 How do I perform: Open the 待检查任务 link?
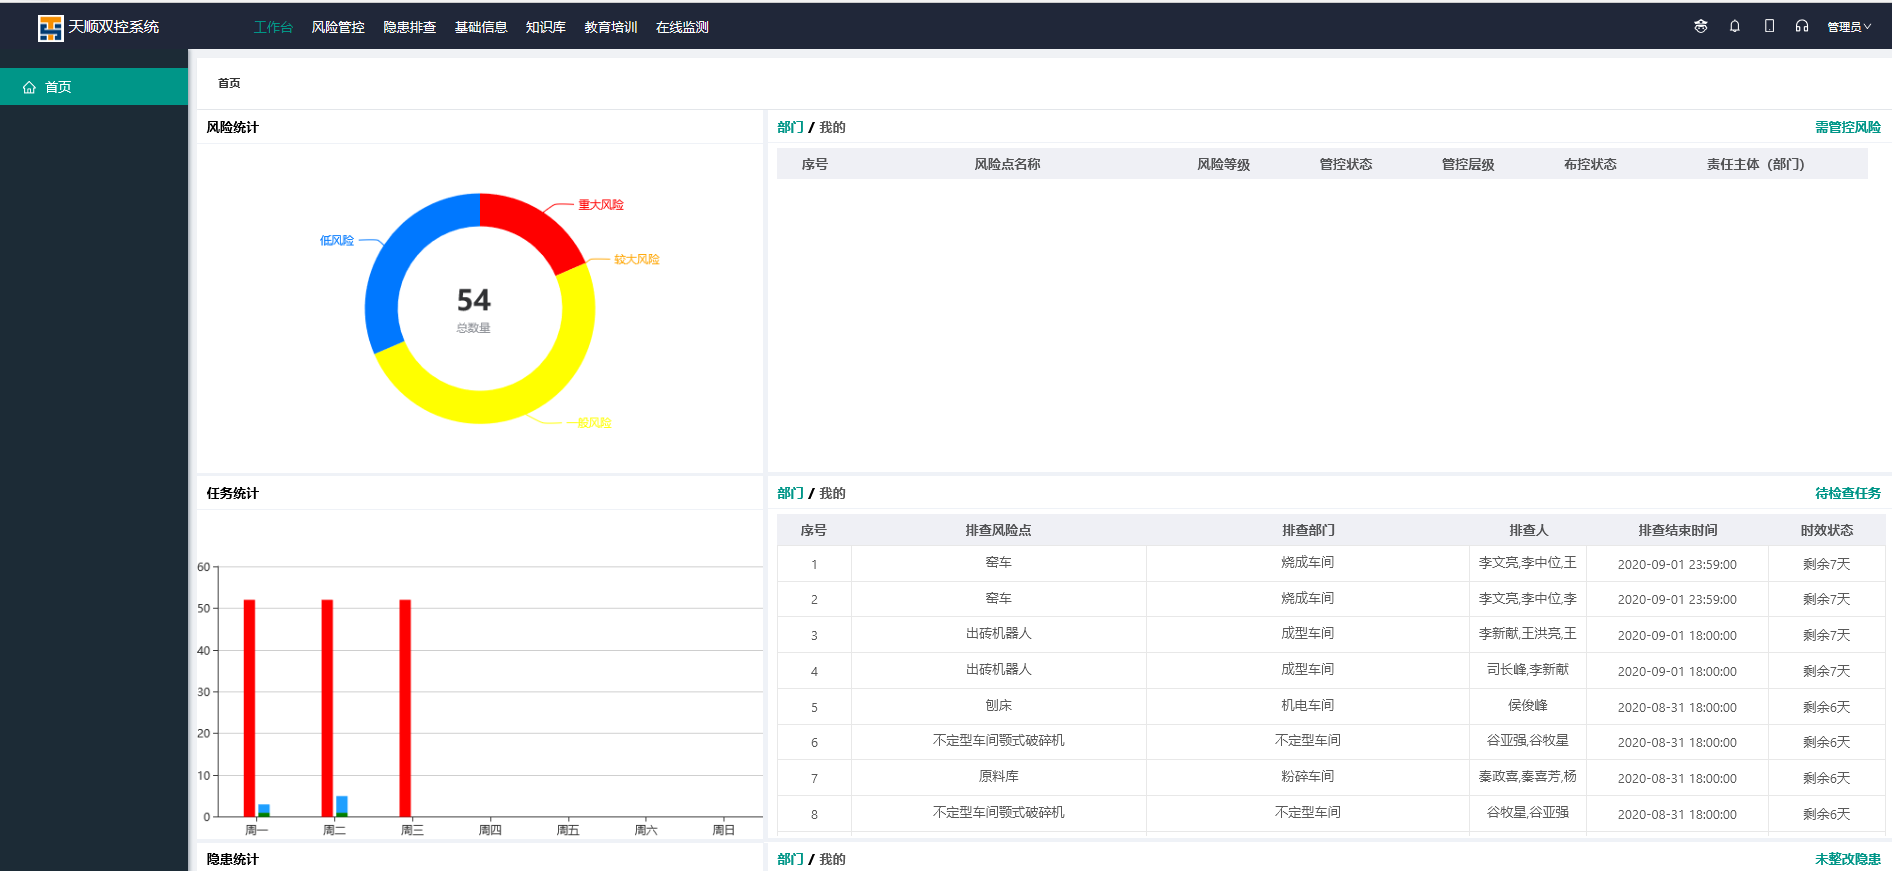coord(1847,493)
